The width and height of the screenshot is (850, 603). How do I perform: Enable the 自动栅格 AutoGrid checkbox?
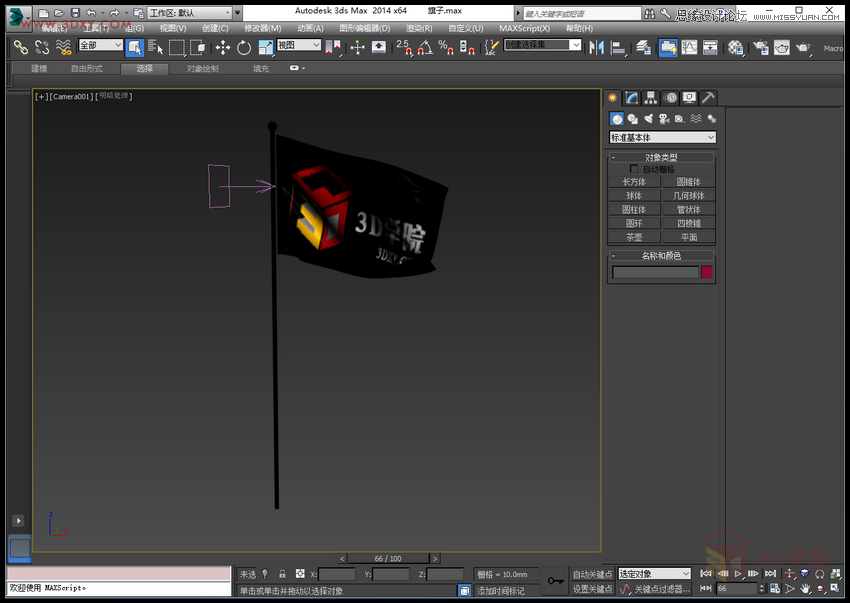(632, 169)
